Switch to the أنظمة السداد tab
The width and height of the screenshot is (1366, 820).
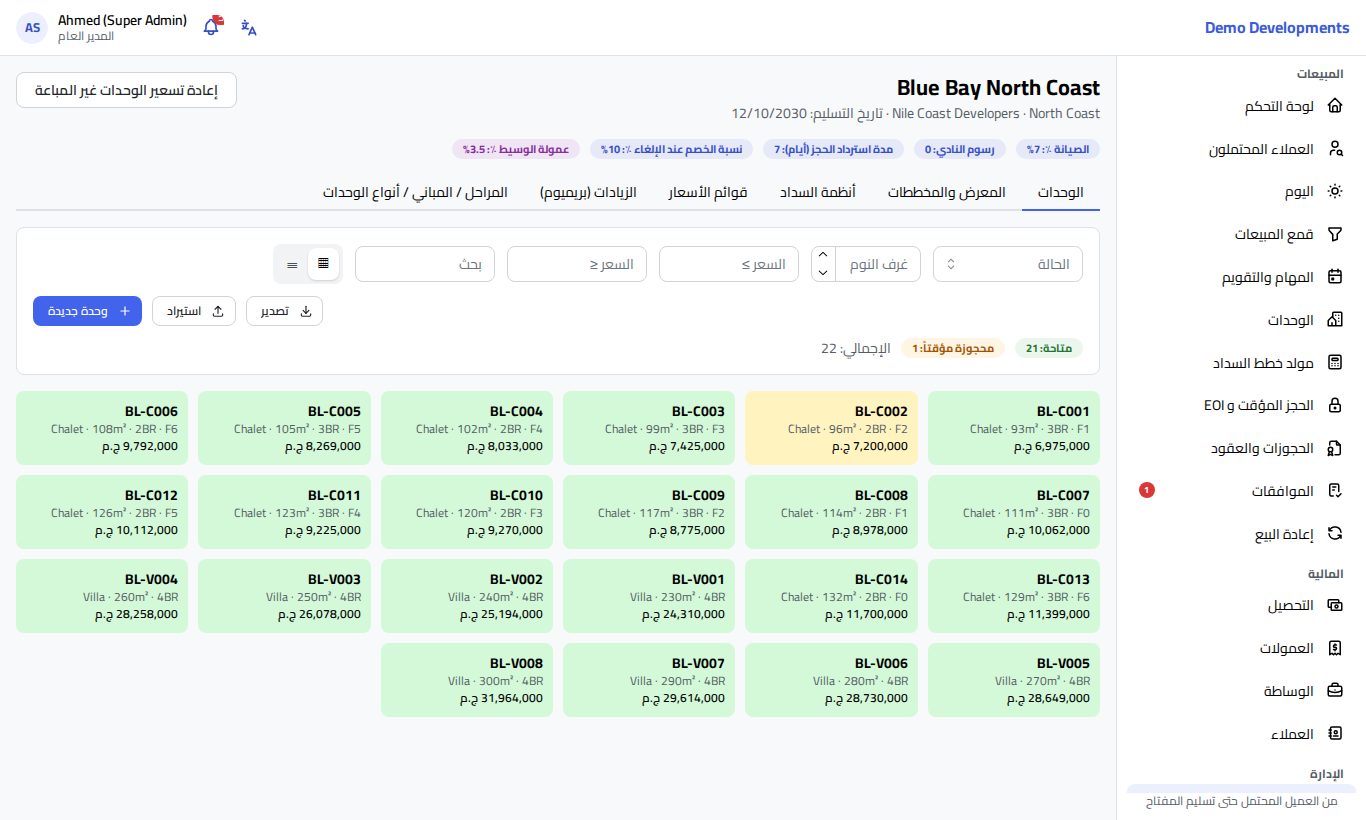pos(818,192)
